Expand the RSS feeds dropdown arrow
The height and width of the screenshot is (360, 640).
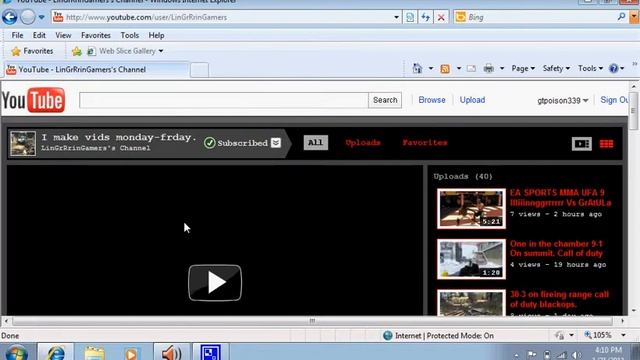tap(459, 69)
